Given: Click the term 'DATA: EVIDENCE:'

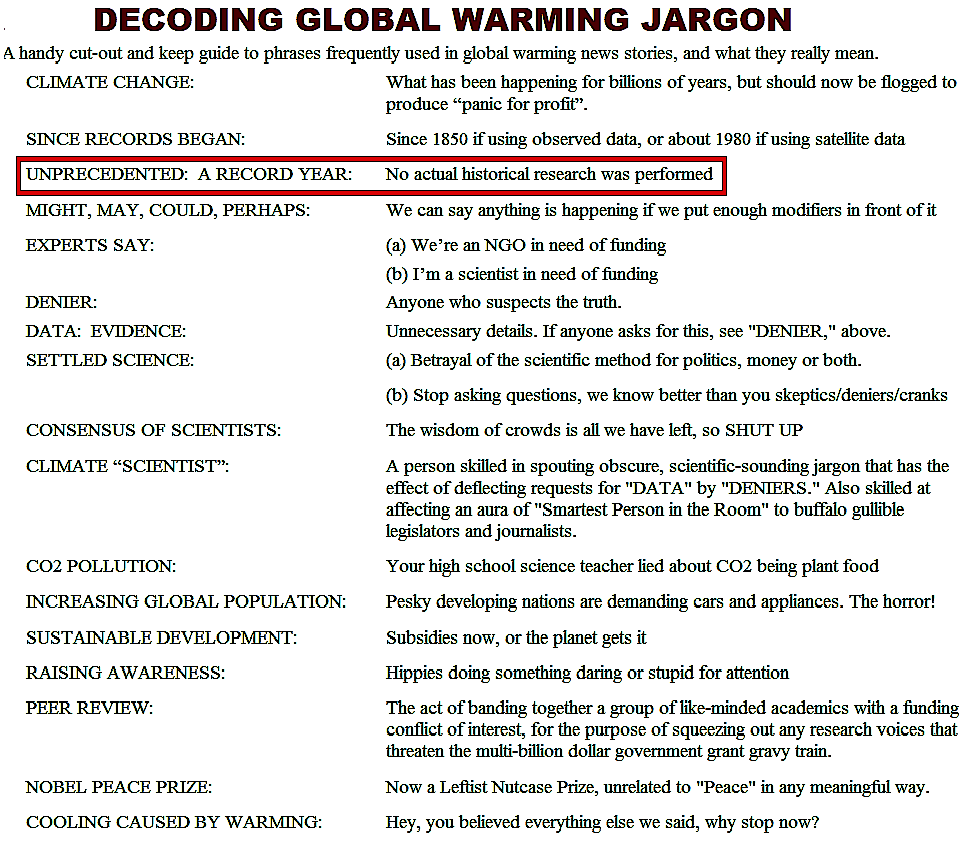Looking at the screenshot, I should [106, 331].
